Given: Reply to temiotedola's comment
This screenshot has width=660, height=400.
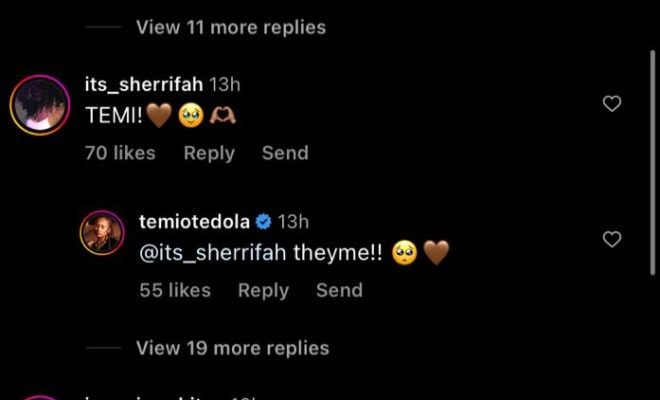Looking at the screenshot, I should 263,290.
